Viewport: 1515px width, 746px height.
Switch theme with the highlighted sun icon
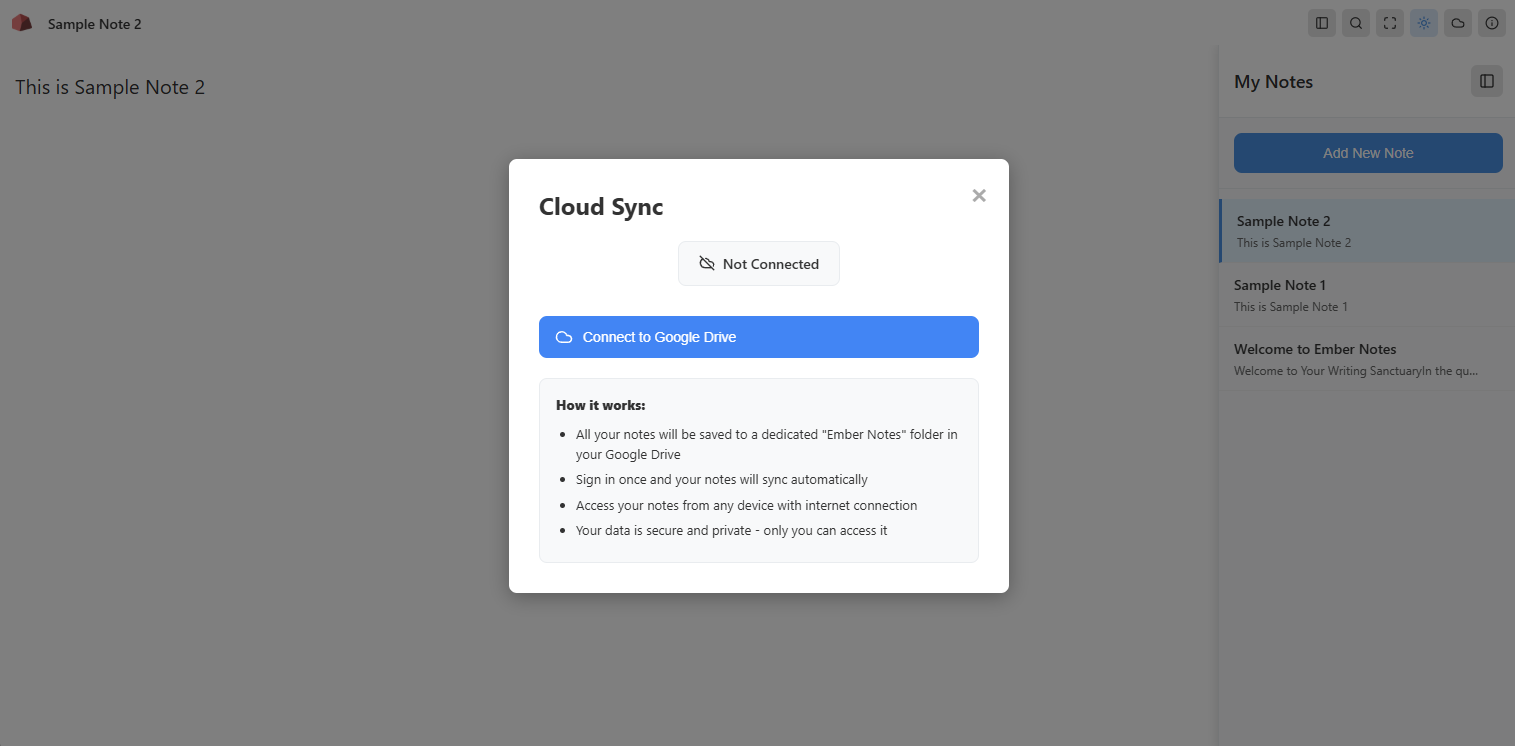[x=1423, y=22]
